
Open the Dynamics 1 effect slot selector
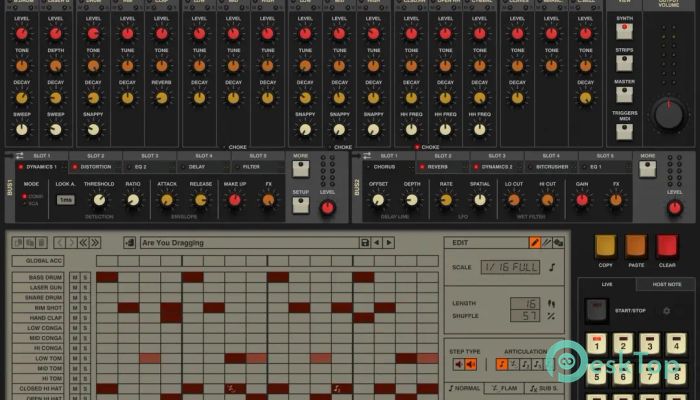coord(40,167)
